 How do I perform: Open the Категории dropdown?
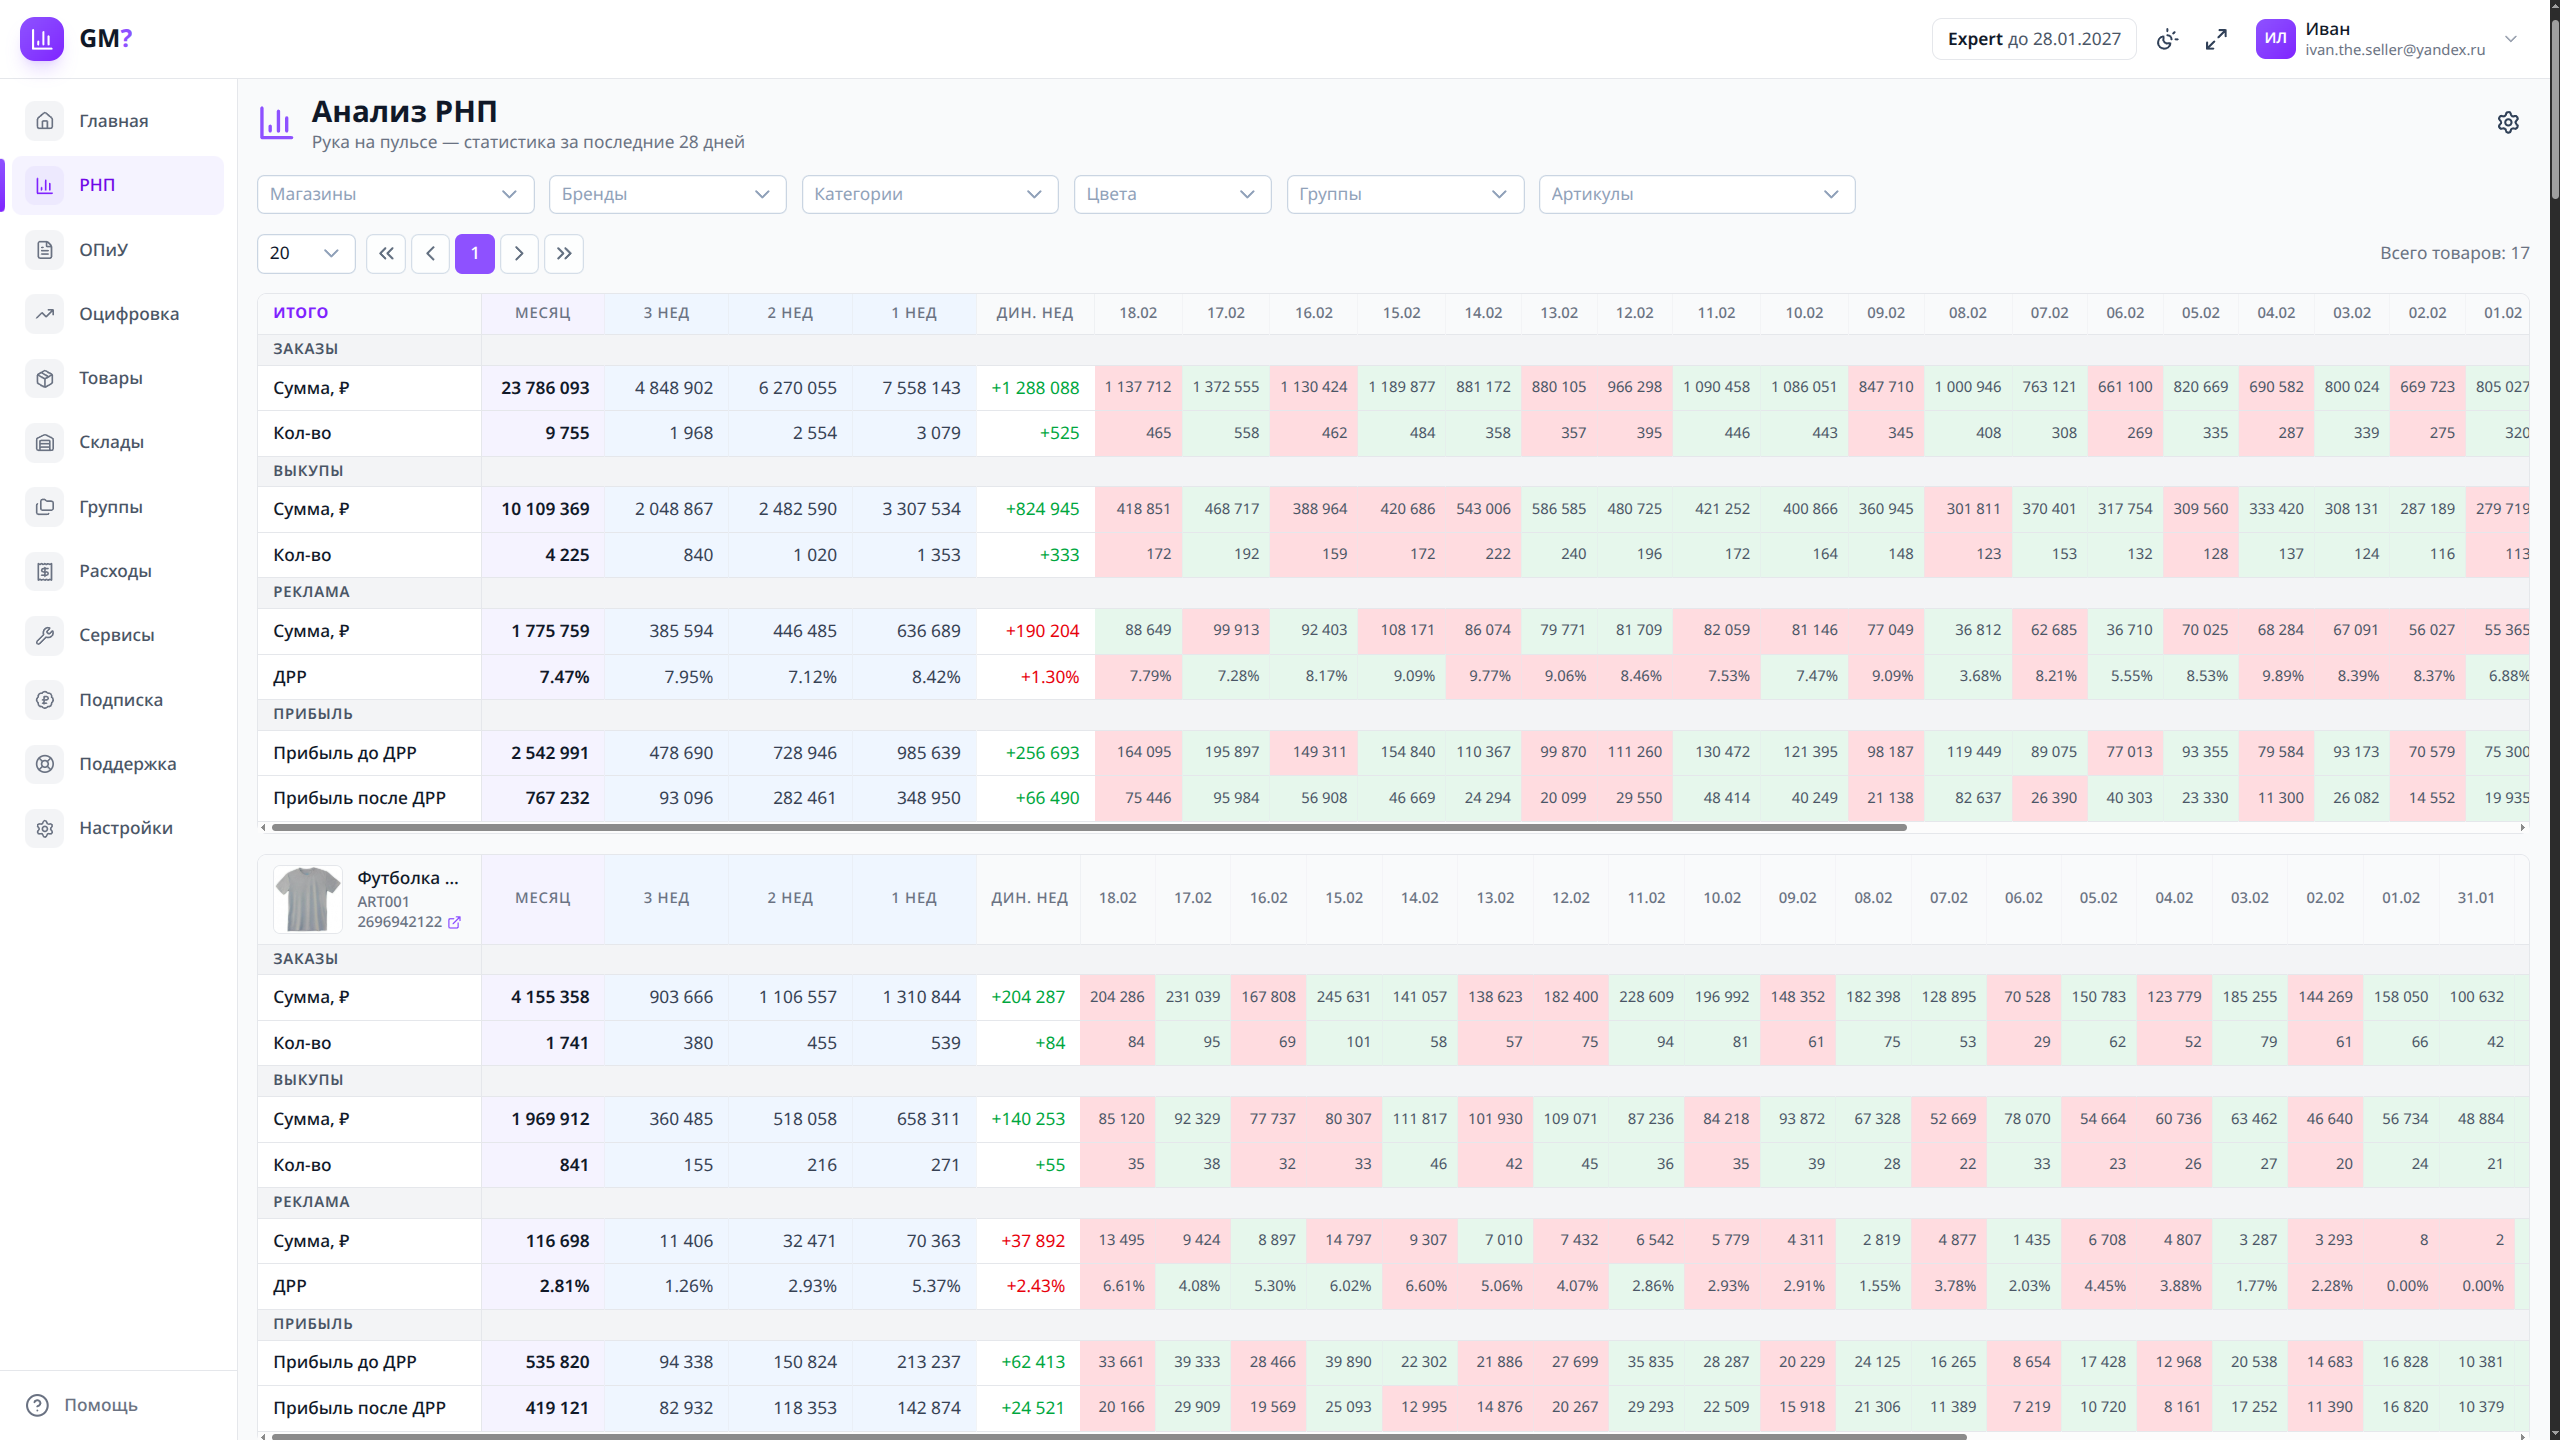[929, 194]
